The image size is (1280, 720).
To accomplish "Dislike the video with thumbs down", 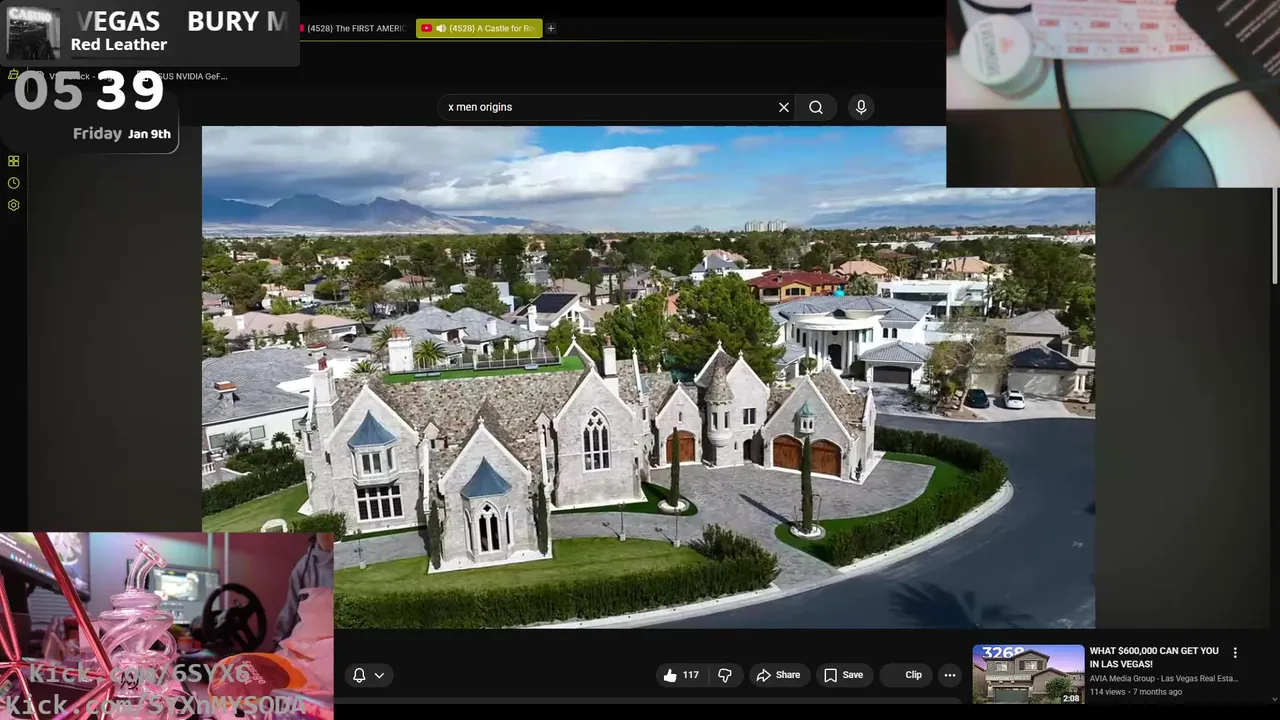I will (725, 675).
